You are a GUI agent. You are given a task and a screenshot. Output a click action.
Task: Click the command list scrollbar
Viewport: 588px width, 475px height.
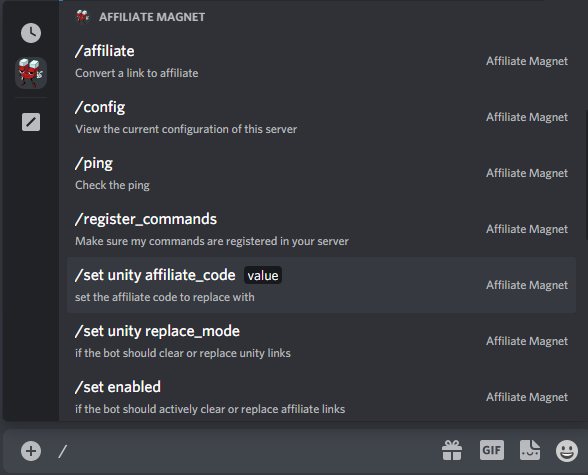(x=586, y=176)
